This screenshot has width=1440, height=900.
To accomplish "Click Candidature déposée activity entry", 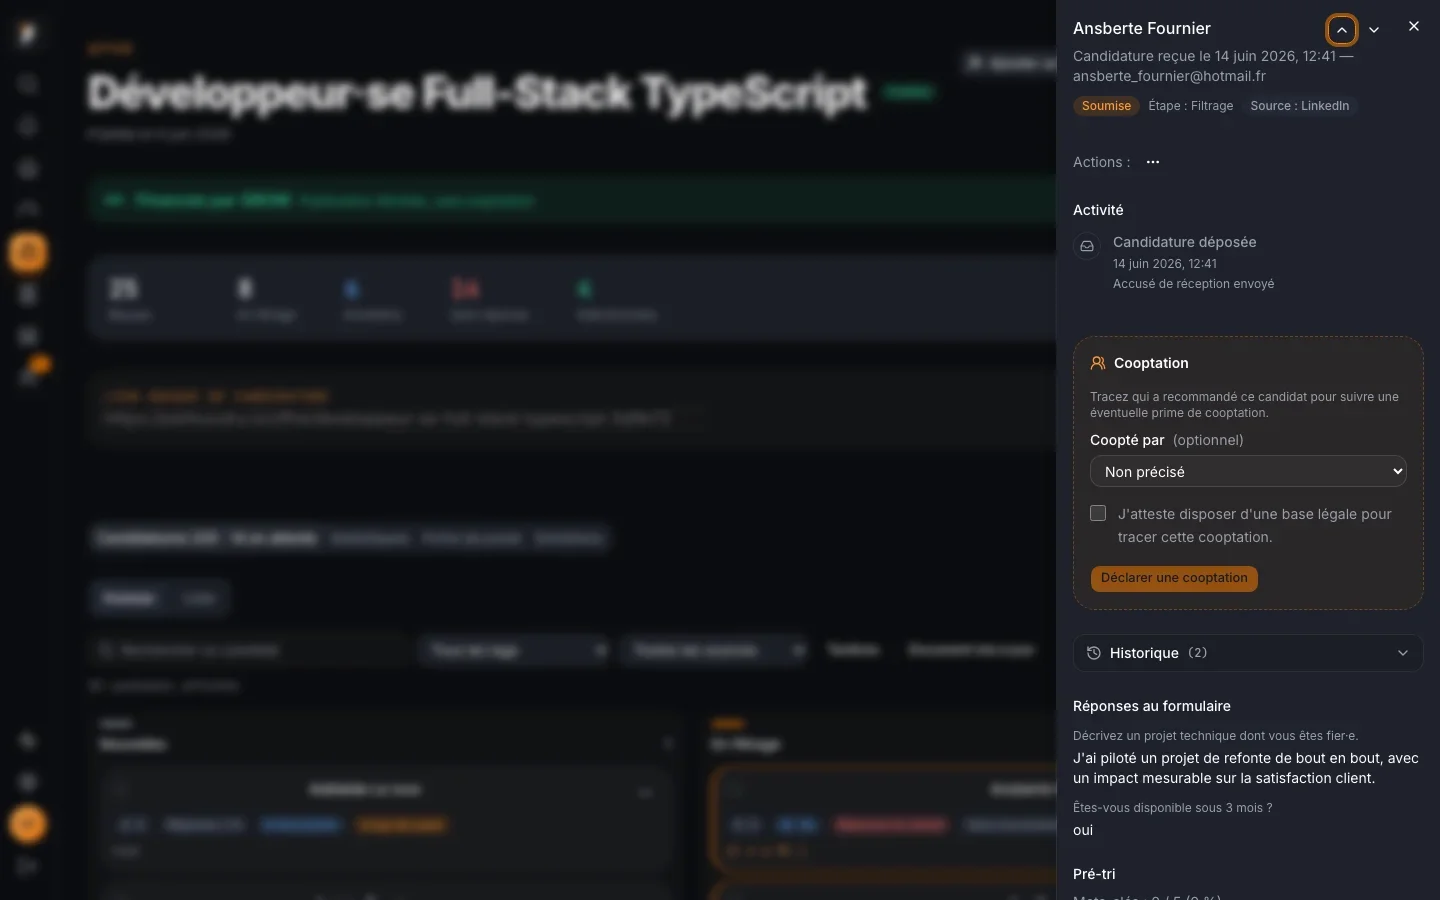I will click(x=1185, y=242).
